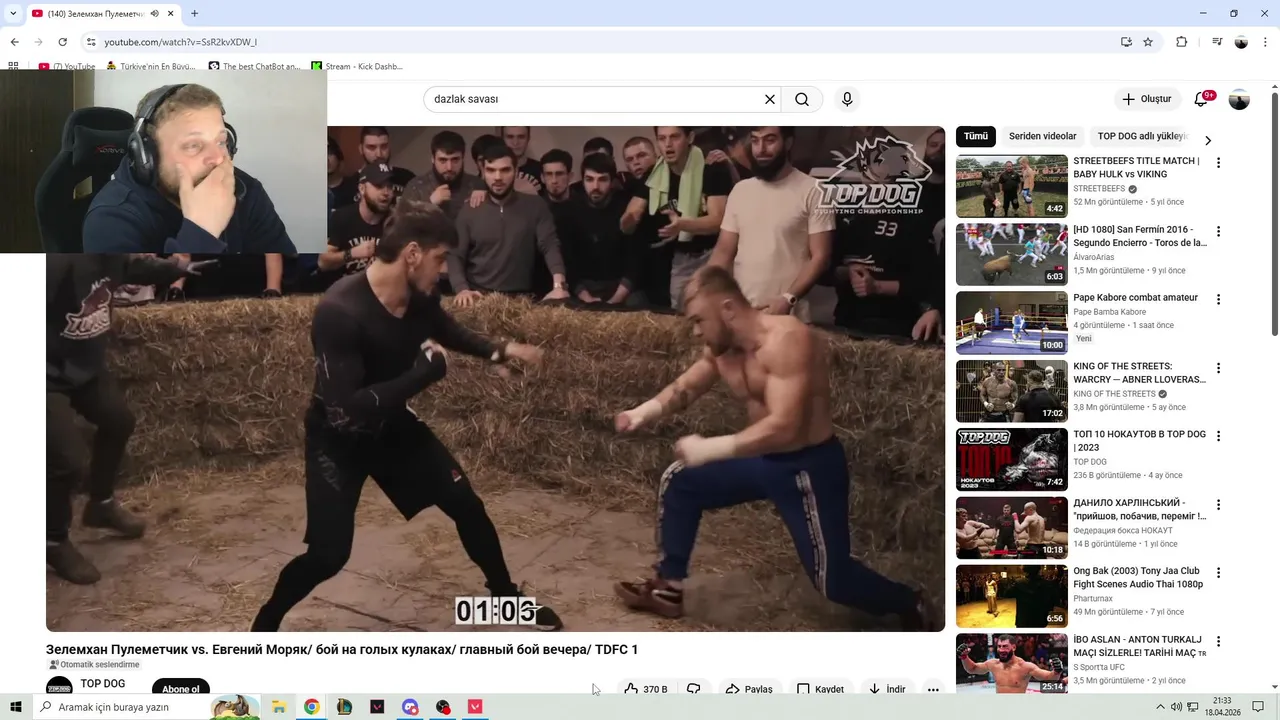The width and height of the screenshot is (1280, 720).
Task: Open KING OF THE STREETS: WARCRY title link
Action: pos(1139,373)
